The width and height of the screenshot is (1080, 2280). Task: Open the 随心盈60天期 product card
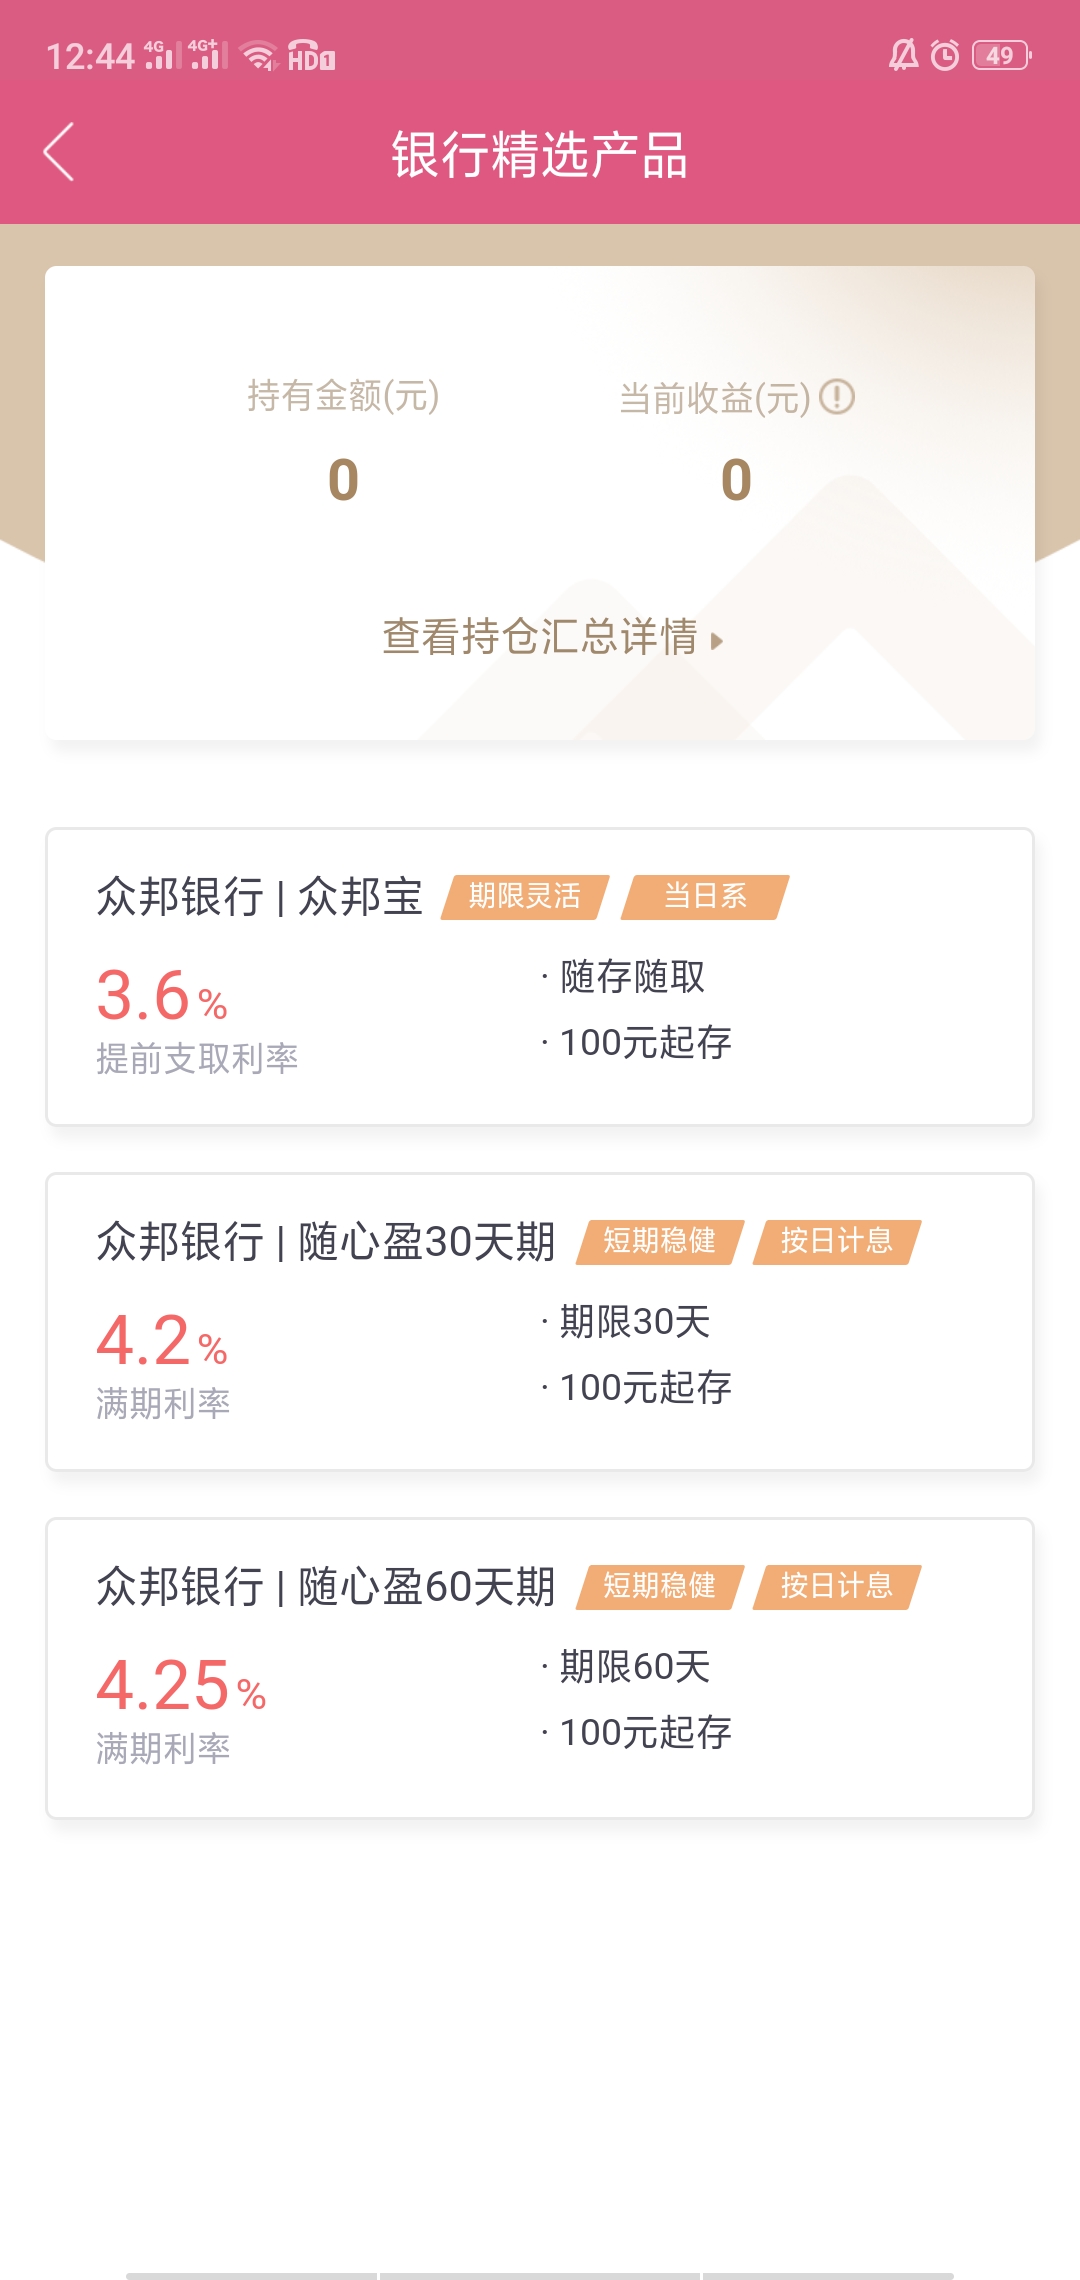(540, 1668)
